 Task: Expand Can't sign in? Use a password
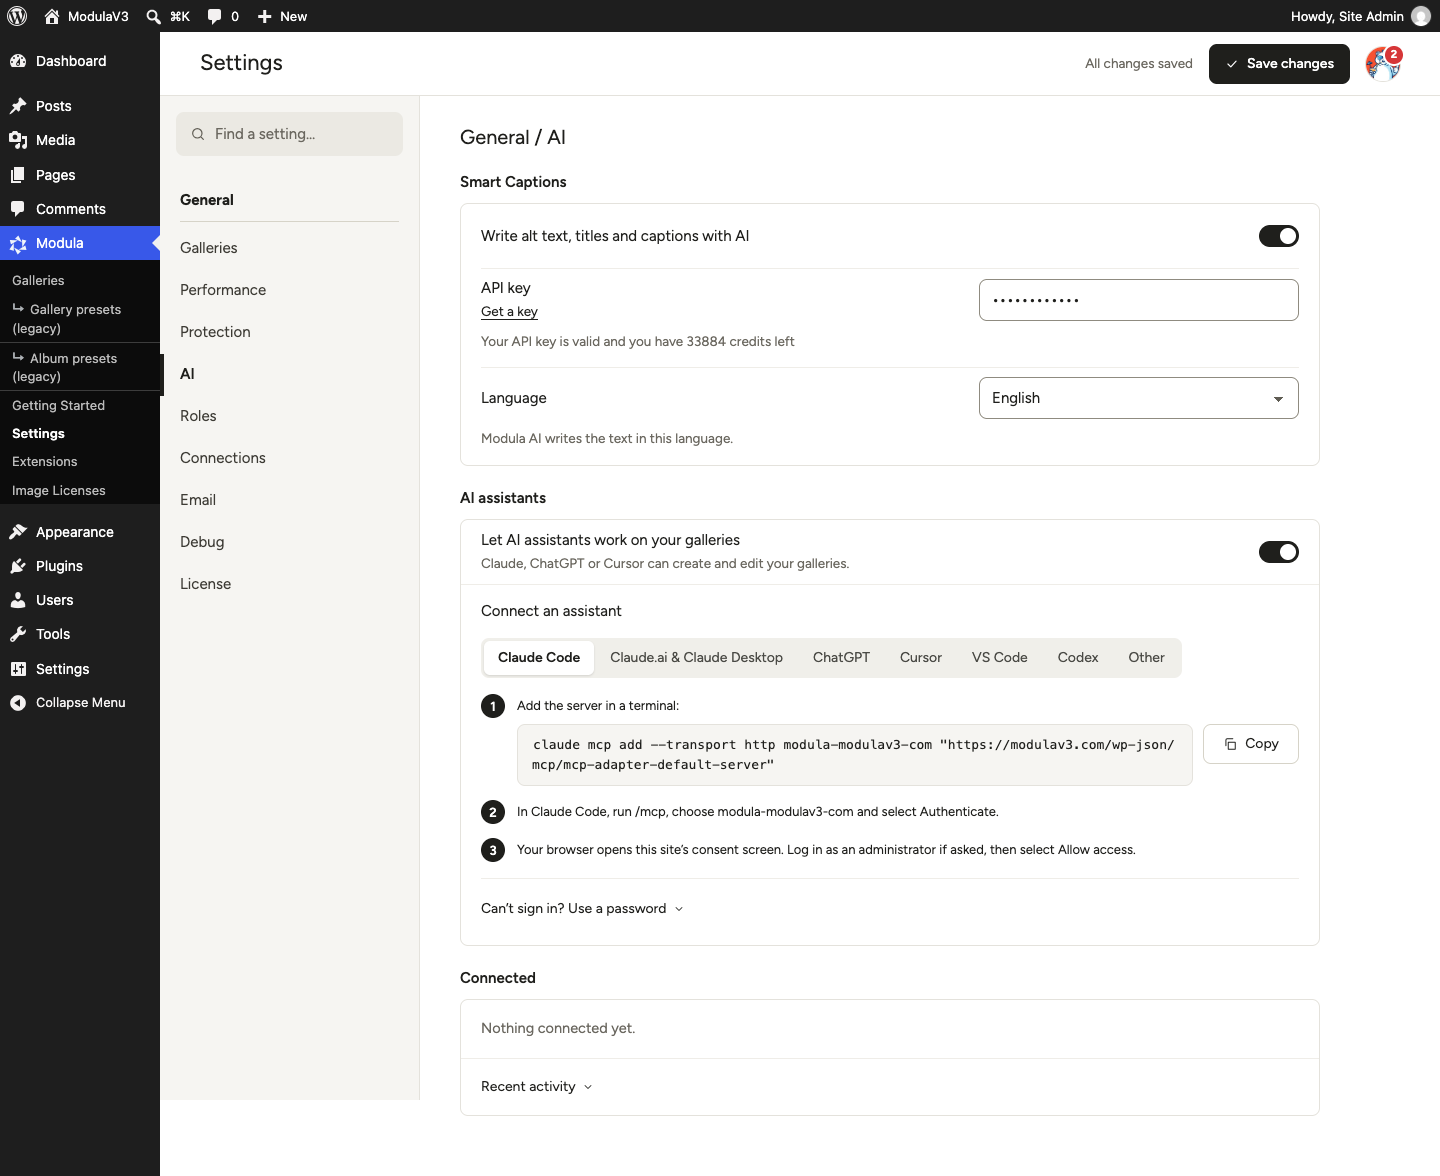(582, 908)
